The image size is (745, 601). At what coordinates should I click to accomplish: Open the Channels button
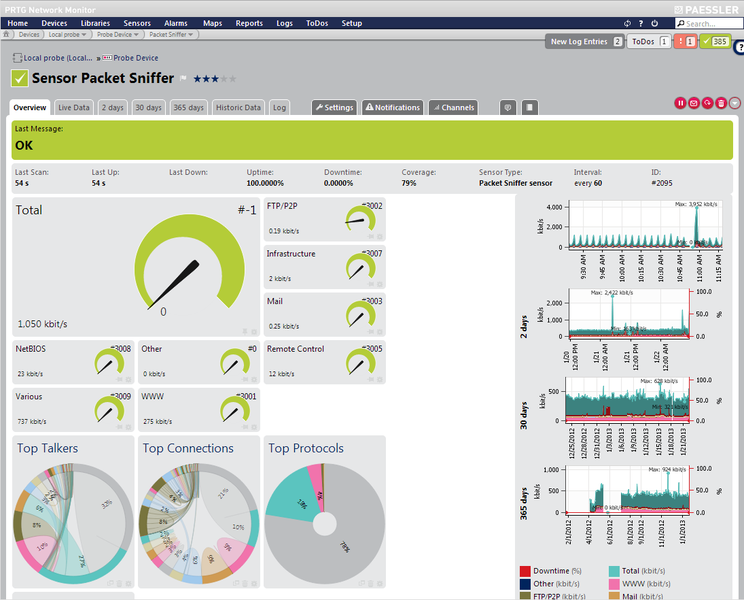(x=453, y=107)
